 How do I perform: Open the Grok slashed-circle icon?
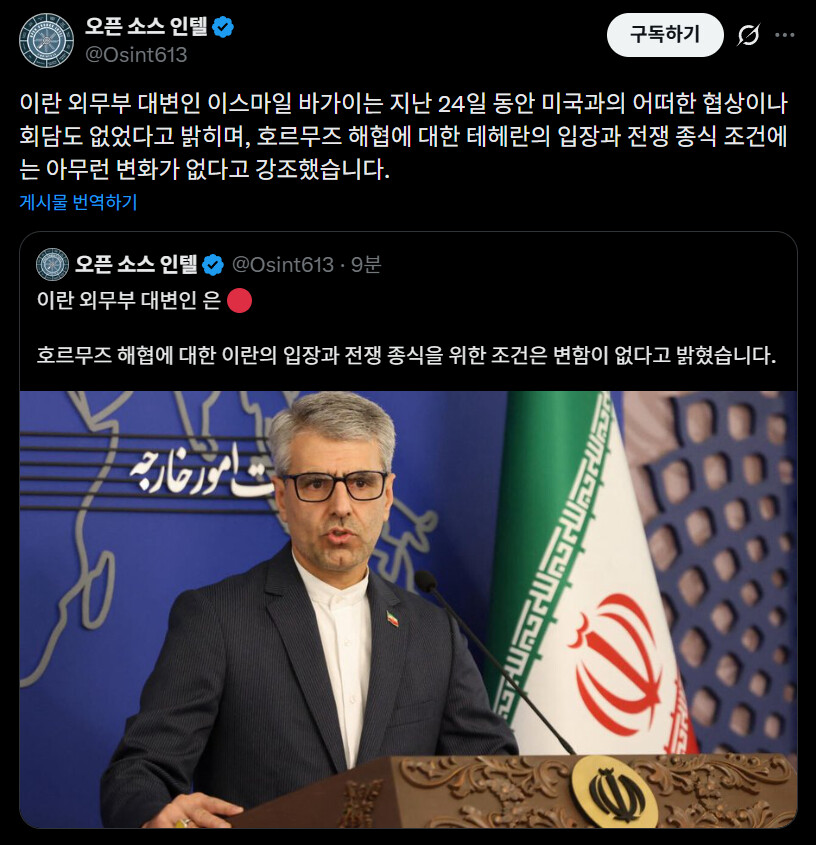[x=748, y=35]
